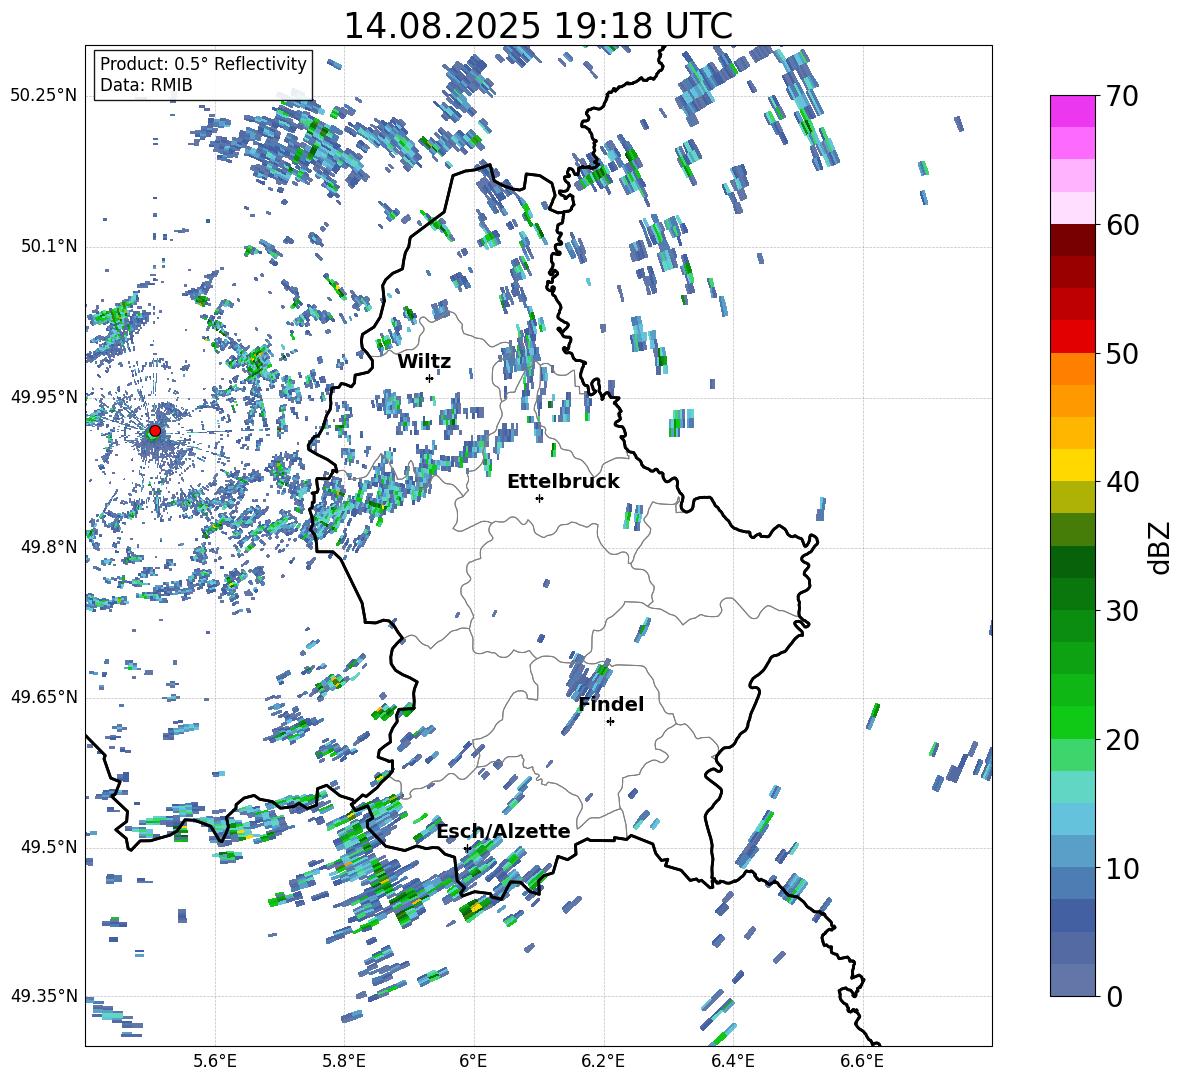Click the 49.5°N latitude label
The image size is (1184, 1081).
tap(48, 846)
